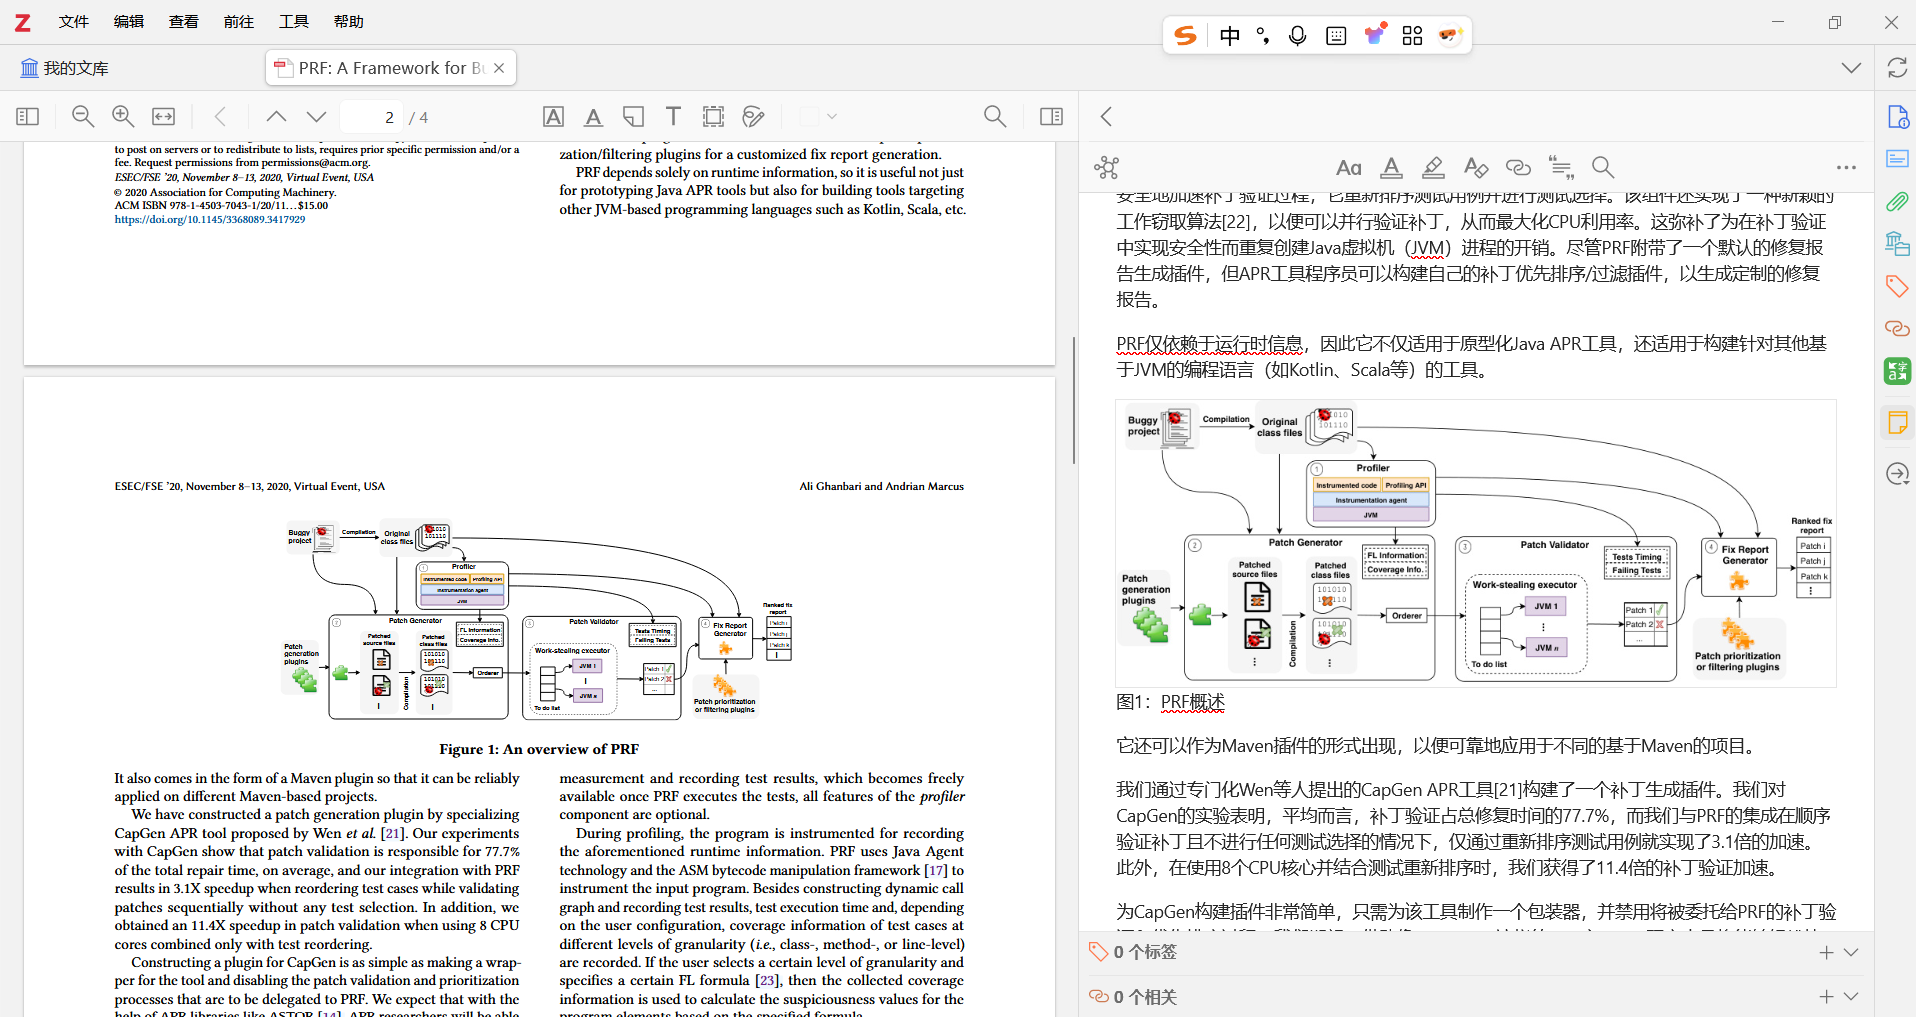The image size is (1916, 1017).
Task: Click Figure 1 diagram in note
Action: [1475, 543]
